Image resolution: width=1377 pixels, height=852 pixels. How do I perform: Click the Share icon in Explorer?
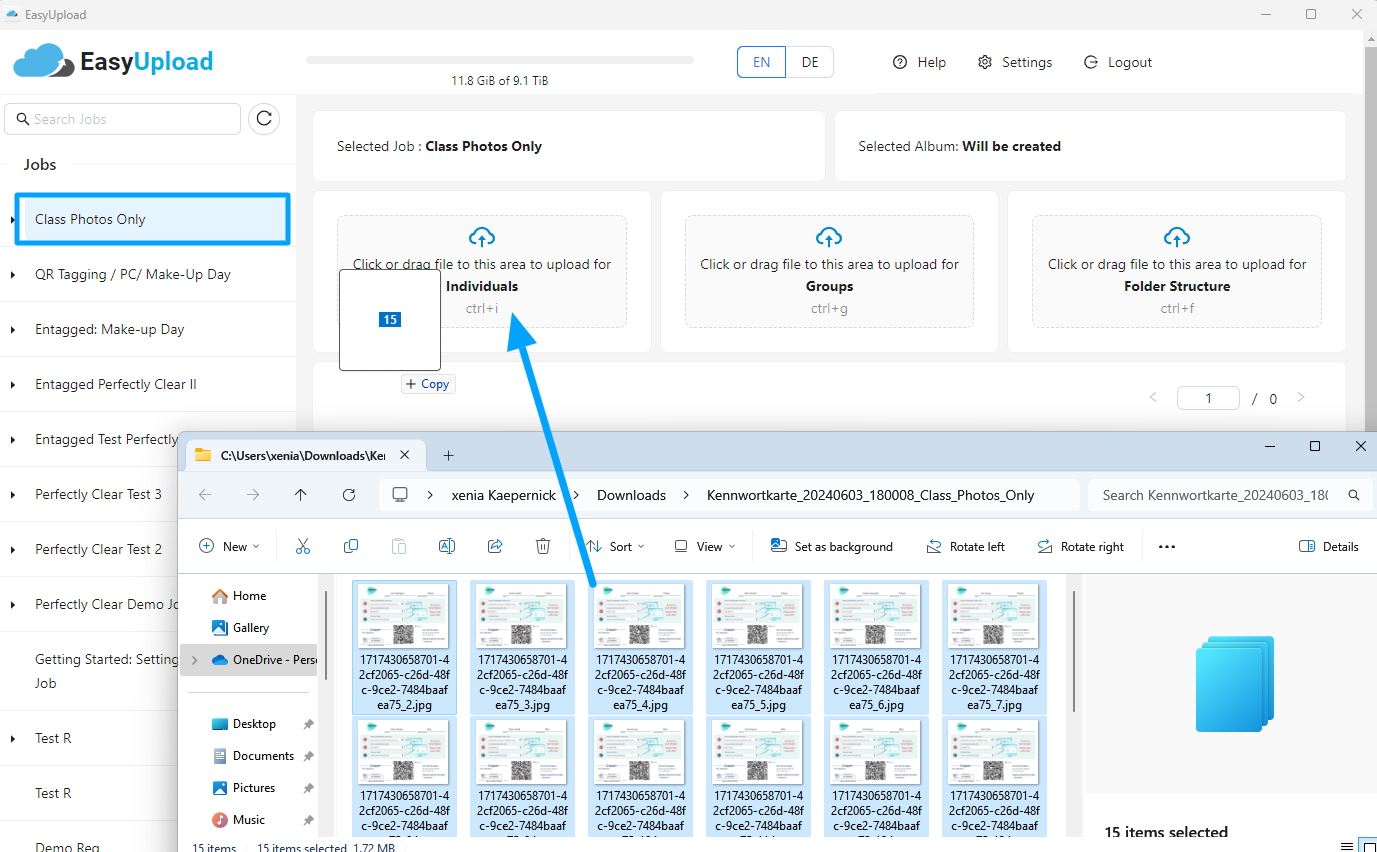(495, 546)
